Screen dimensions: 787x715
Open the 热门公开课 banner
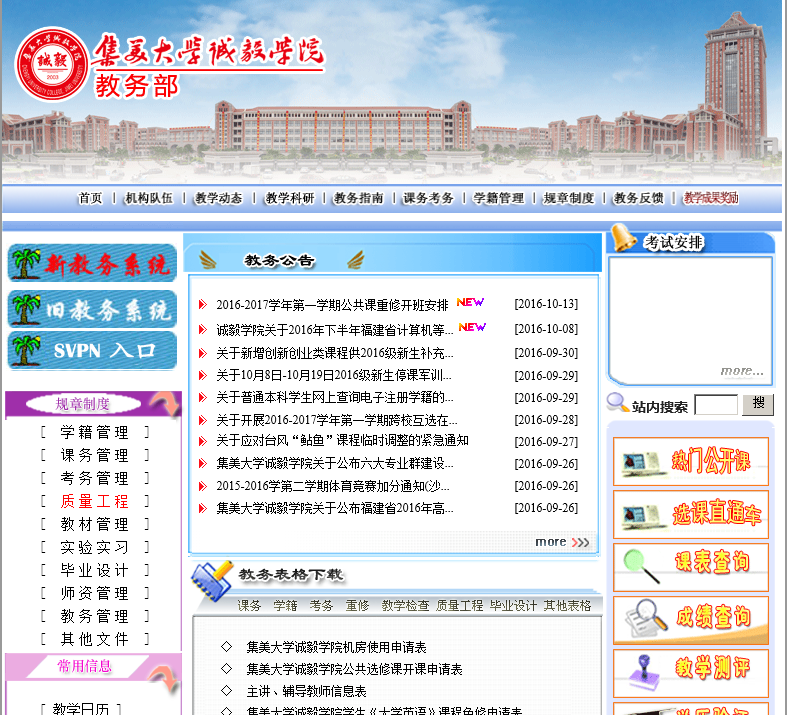691,462
